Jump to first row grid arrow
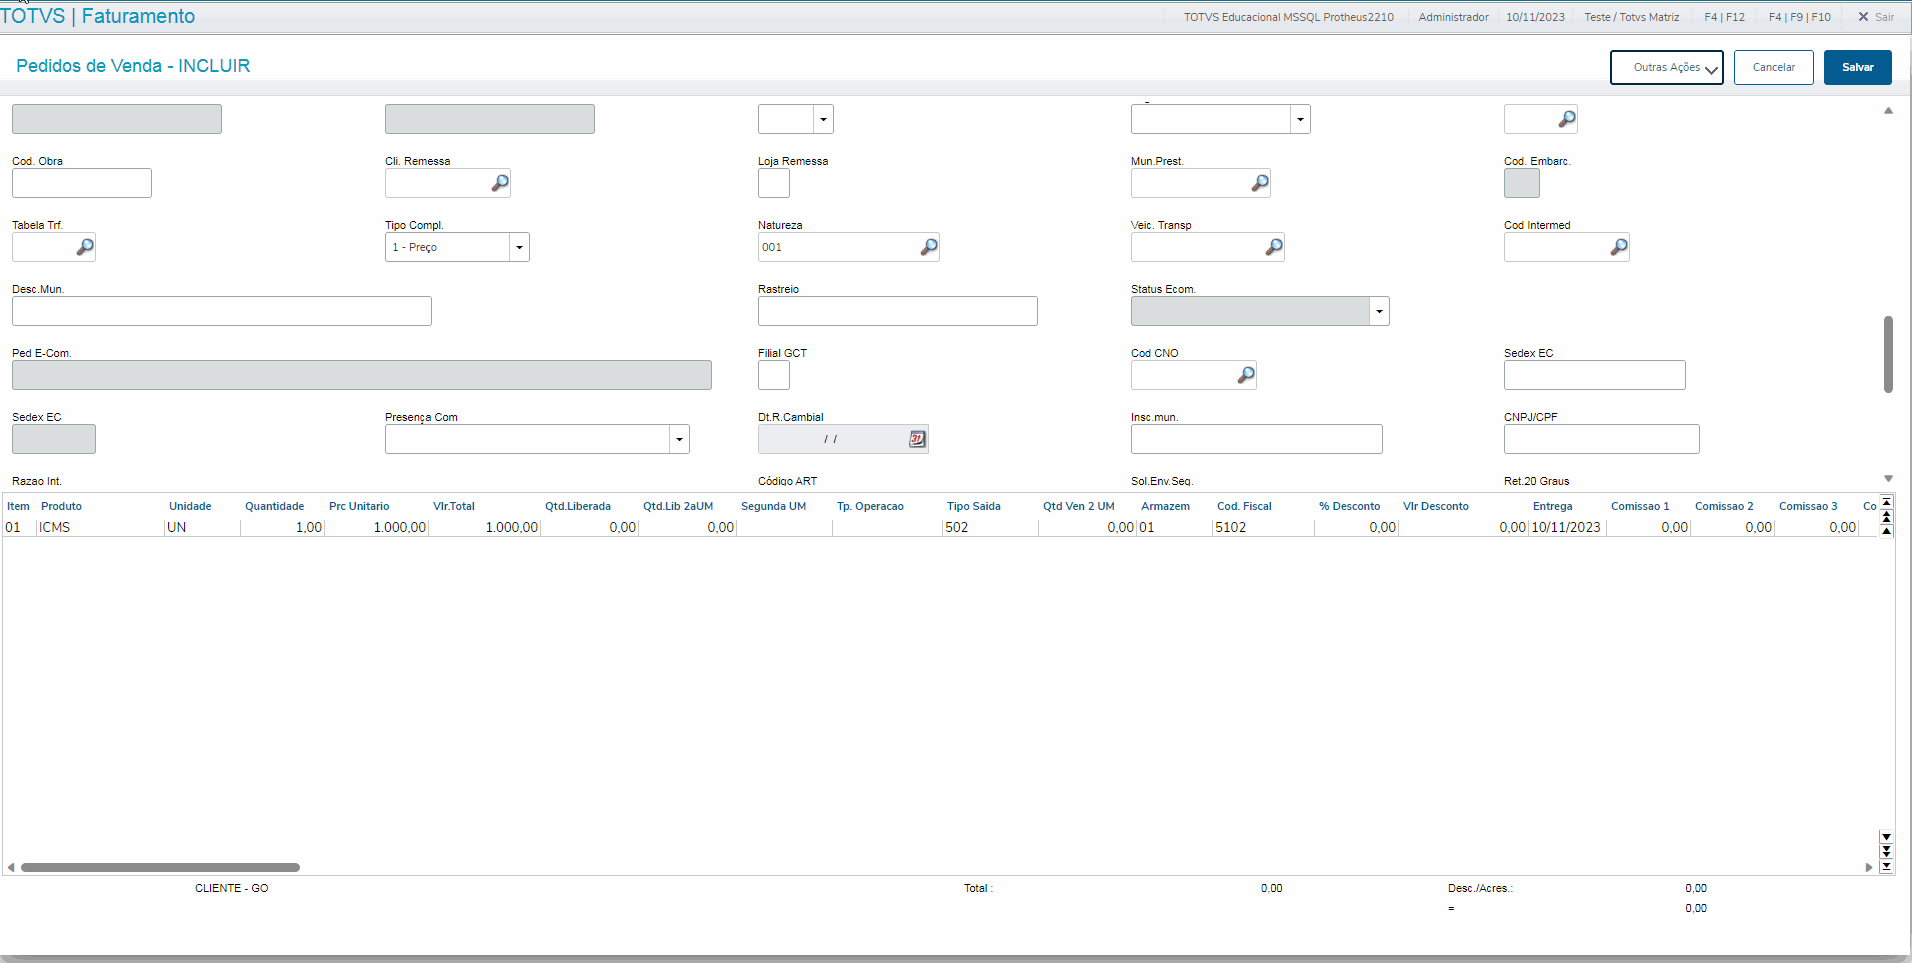 tap(1886, 502)
